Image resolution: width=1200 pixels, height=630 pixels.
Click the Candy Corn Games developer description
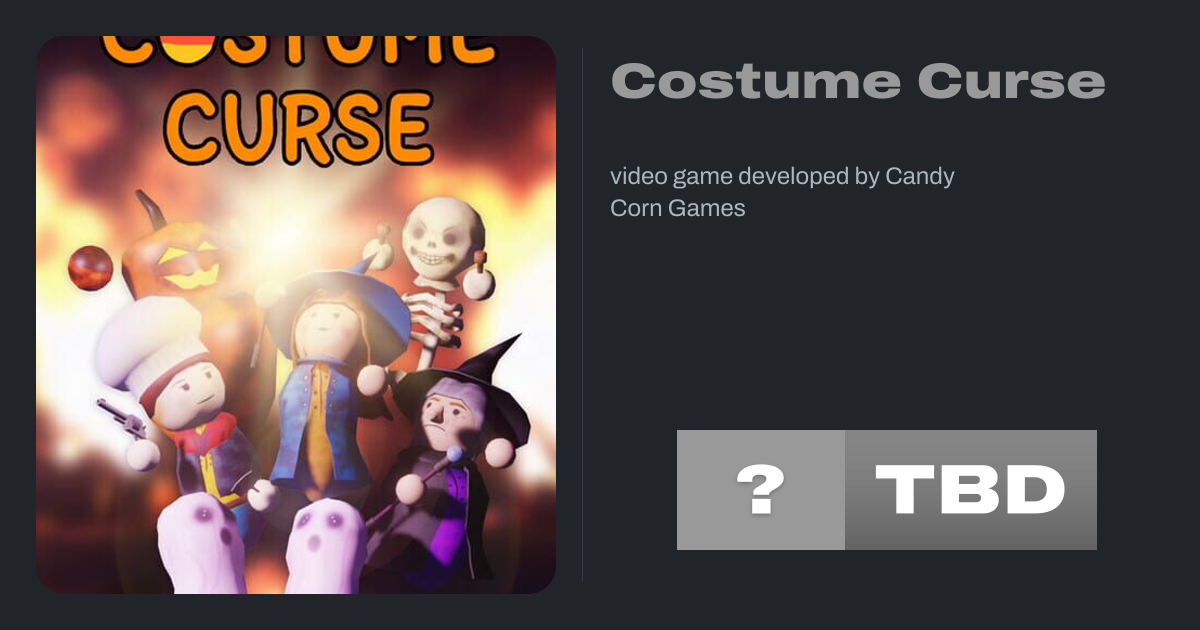tap(782, 192)
